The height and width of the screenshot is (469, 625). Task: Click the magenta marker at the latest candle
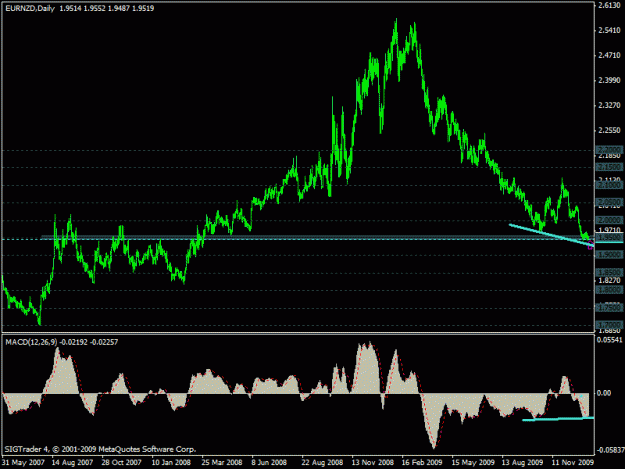click(590, 246)
